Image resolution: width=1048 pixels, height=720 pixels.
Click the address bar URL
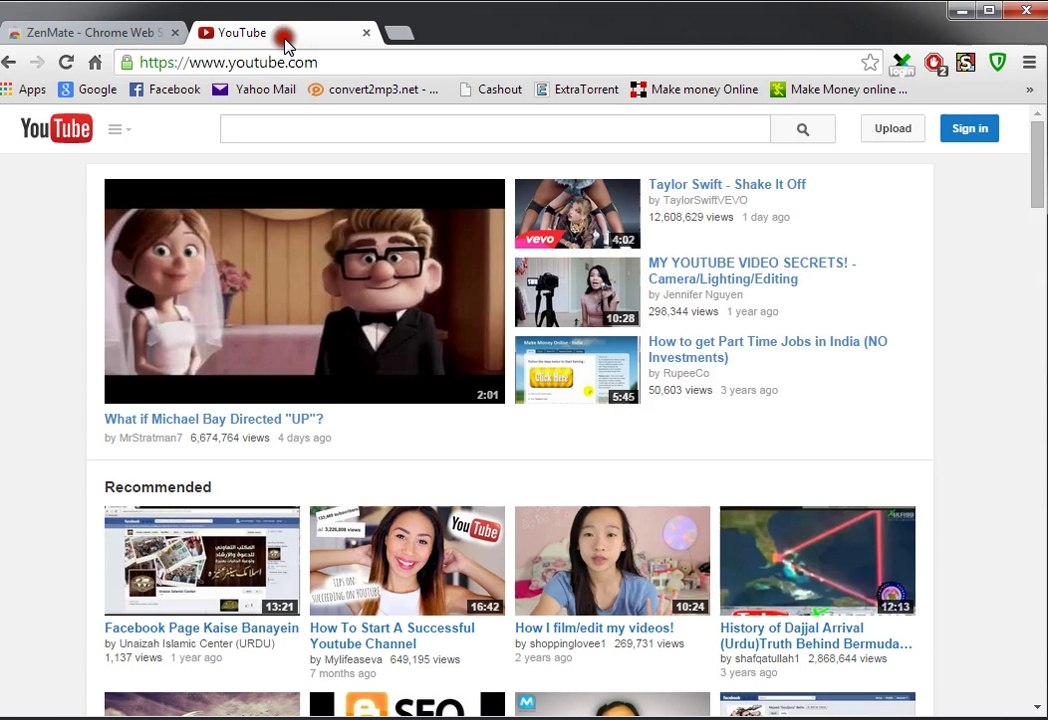coord(228,63)
